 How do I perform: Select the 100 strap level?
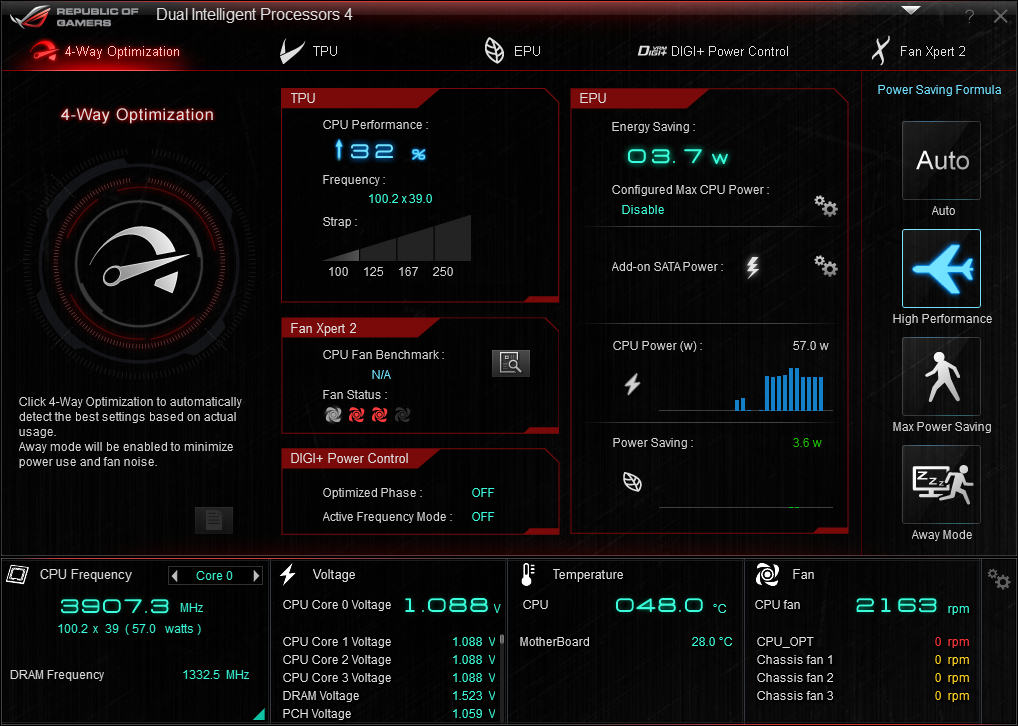[338, 271]
